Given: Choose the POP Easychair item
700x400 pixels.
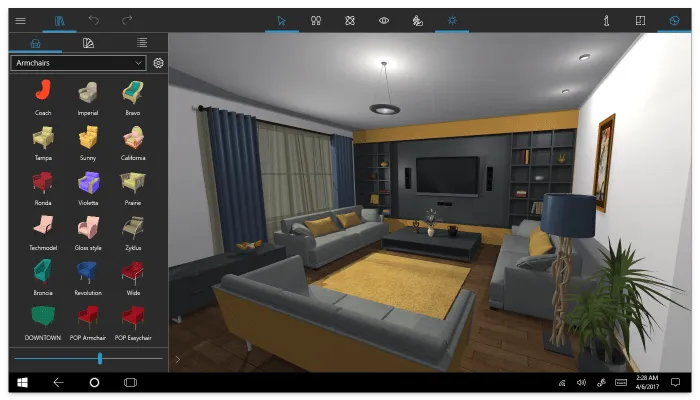Looking at the screenshot, I should pyautogui.click(x=133, y=323).
